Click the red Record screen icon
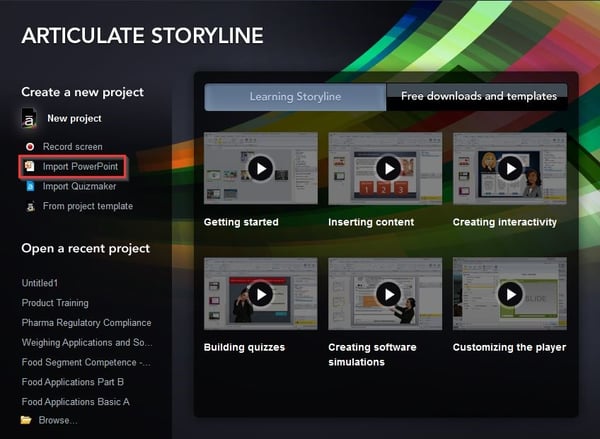The image size is (600, 439). [30, 147]
